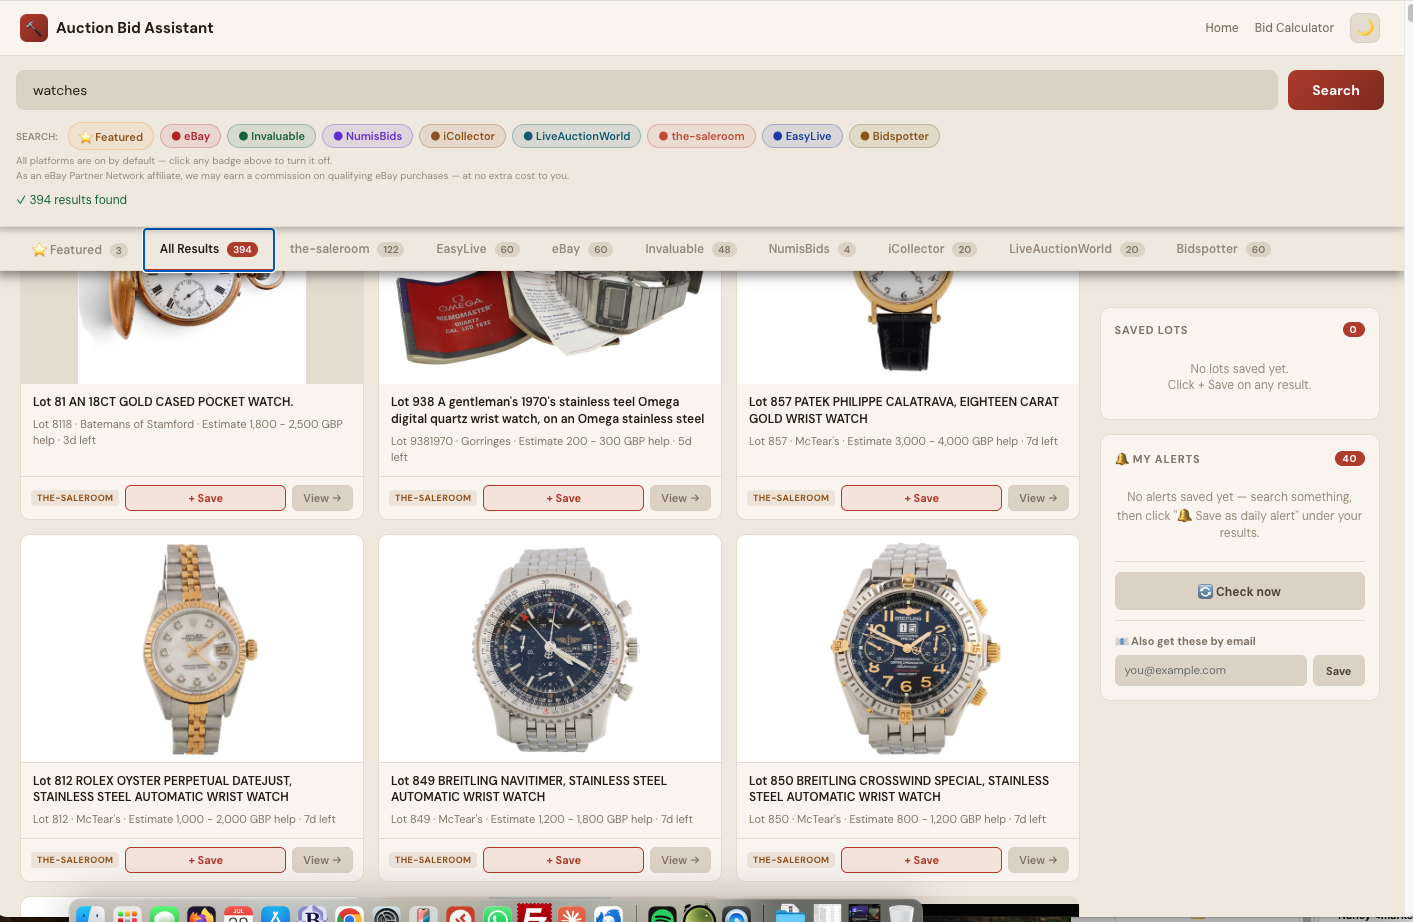Viewport: 1413px width, 922px height.
Task: Show the NumisBids results tab
Action: point(811,249)
